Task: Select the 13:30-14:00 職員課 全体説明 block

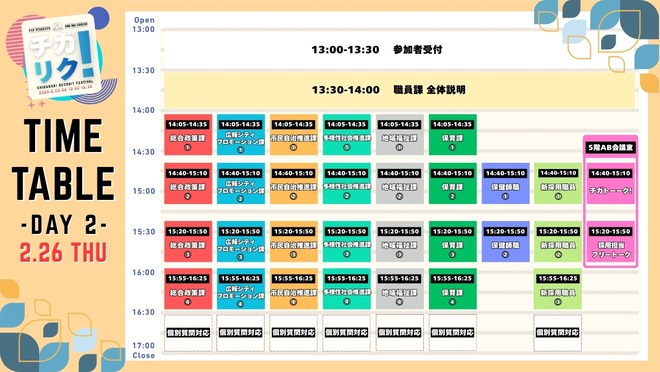Action: coord(399,90)
